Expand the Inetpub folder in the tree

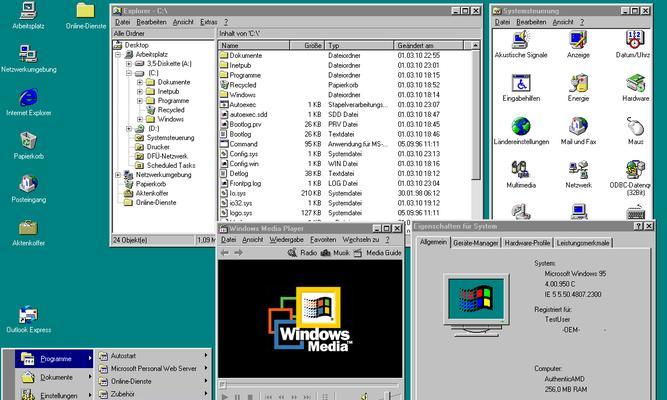point(140,91)
